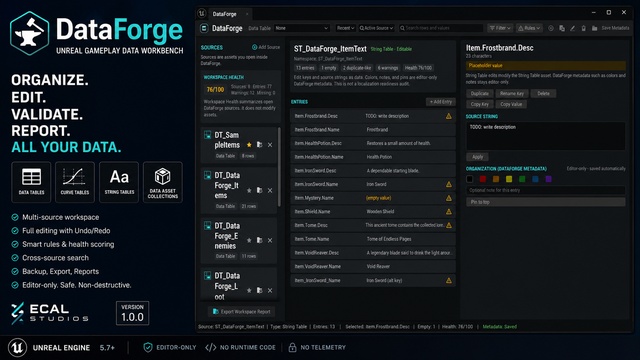Click the copy icon in the top toolbar

pos(562,28)
